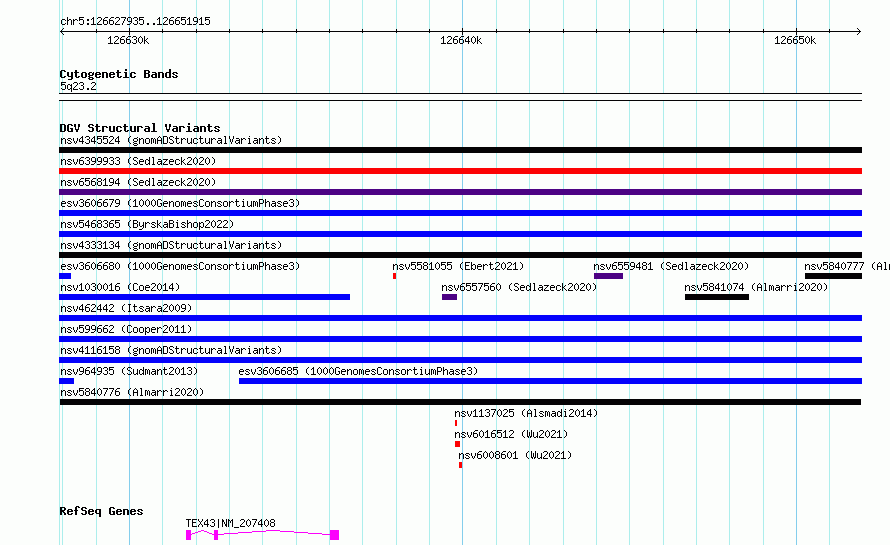
Task: Open nsv1137025 Alsmadi2014 variant label
Action: [526, 413]
